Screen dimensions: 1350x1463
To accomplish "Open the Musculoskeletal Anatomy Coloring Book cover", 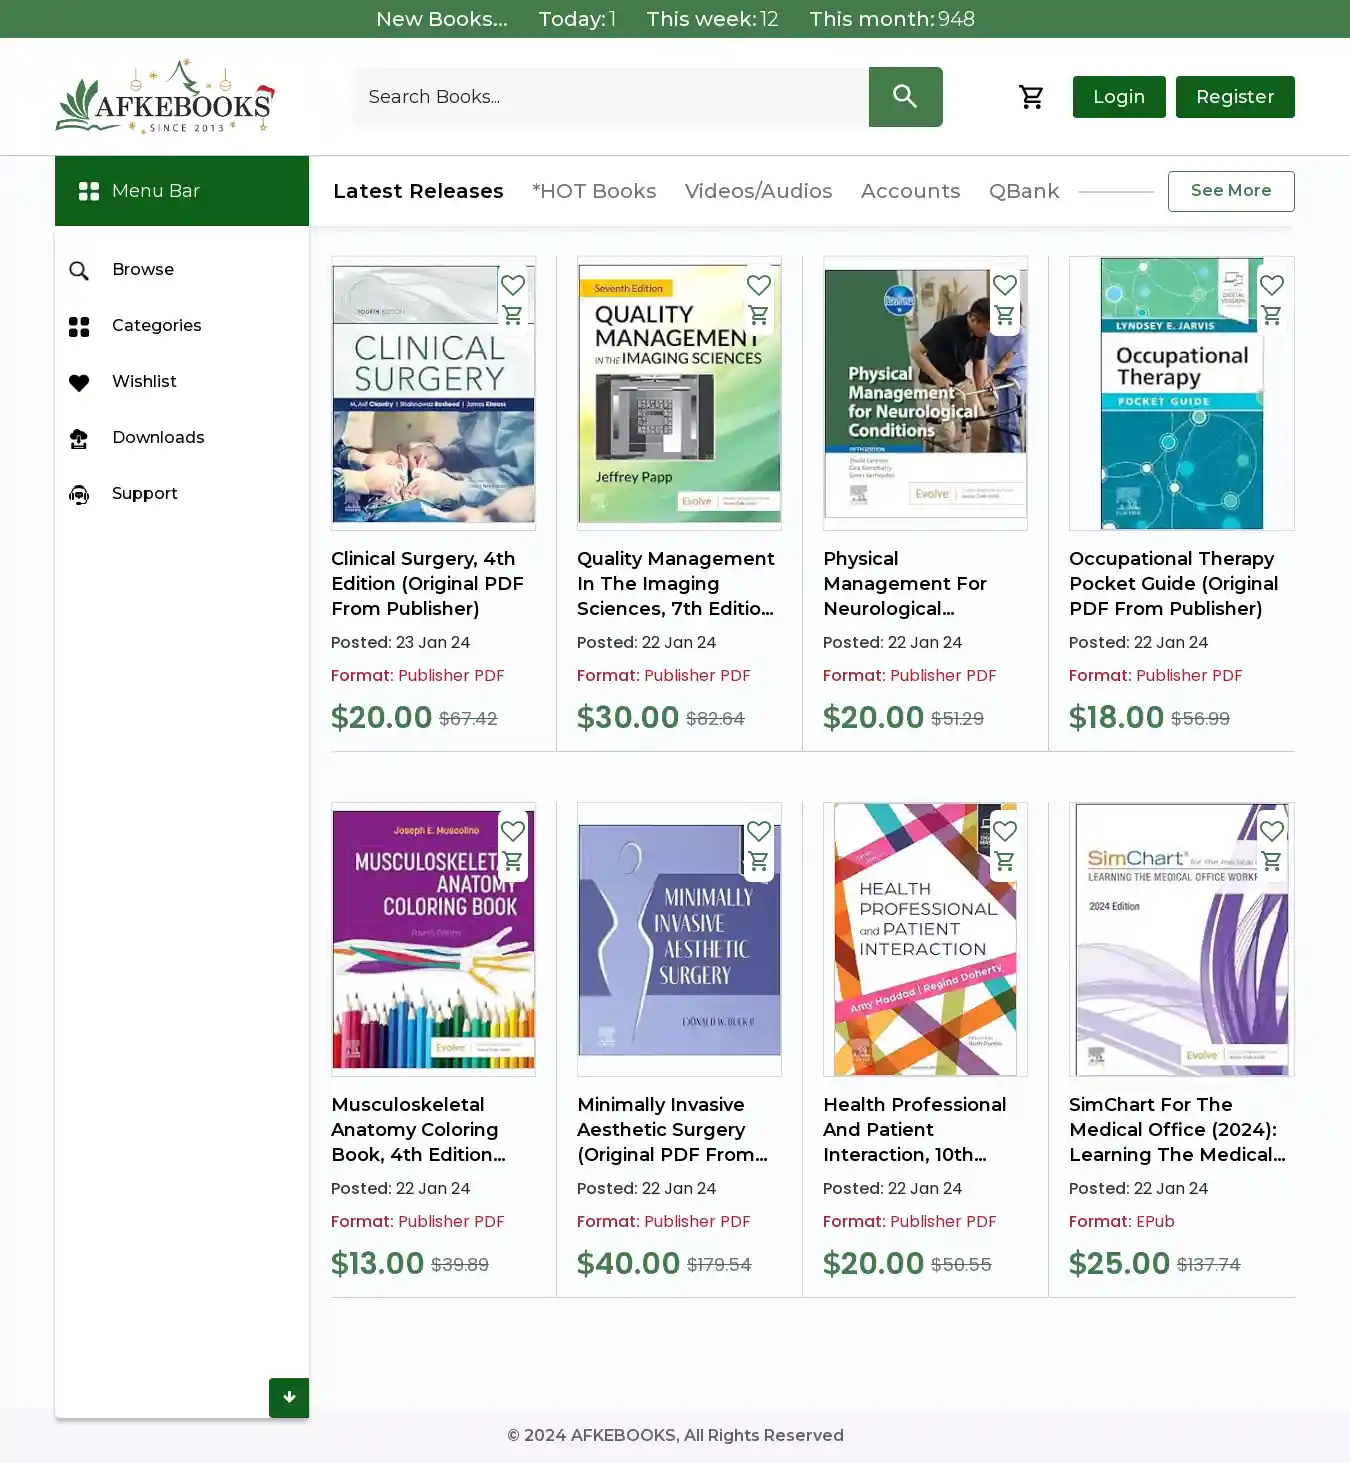I will (x=433, y=939).
